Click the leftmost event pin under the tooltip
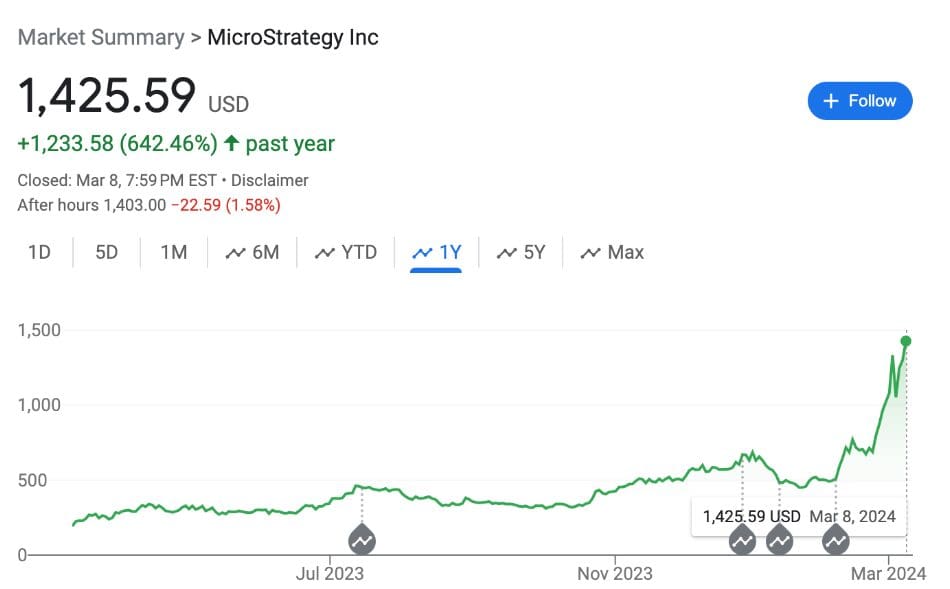The width and height of the screenshot is (950, 589). tap(742, 541)
